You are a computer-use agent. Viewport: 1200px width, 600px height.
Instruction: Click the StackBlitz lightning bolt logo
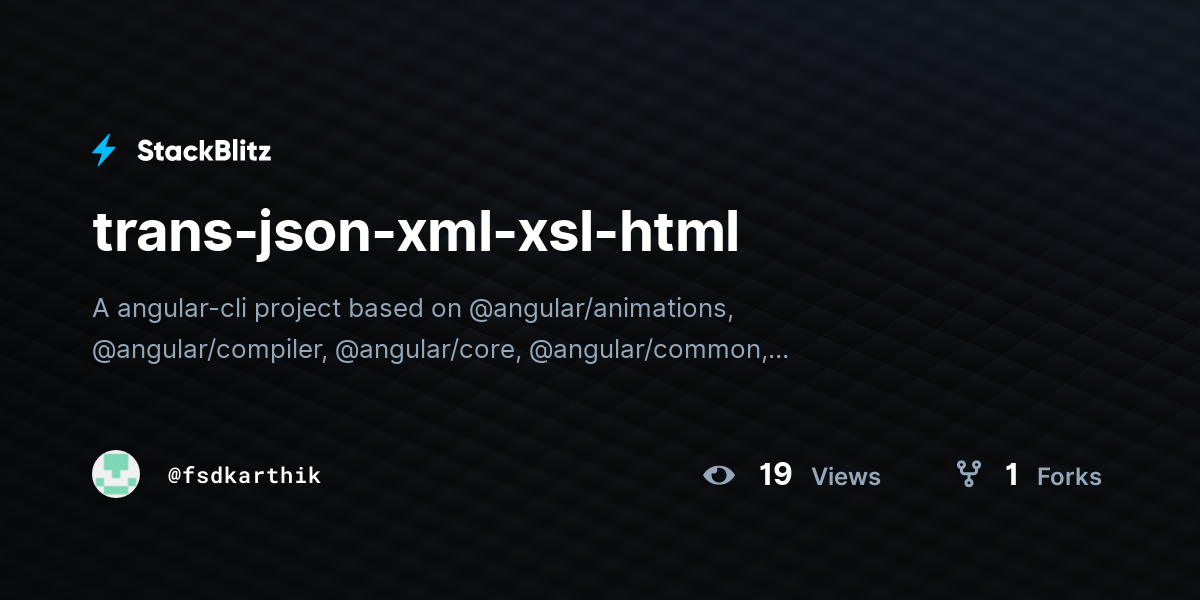point(104,150)
